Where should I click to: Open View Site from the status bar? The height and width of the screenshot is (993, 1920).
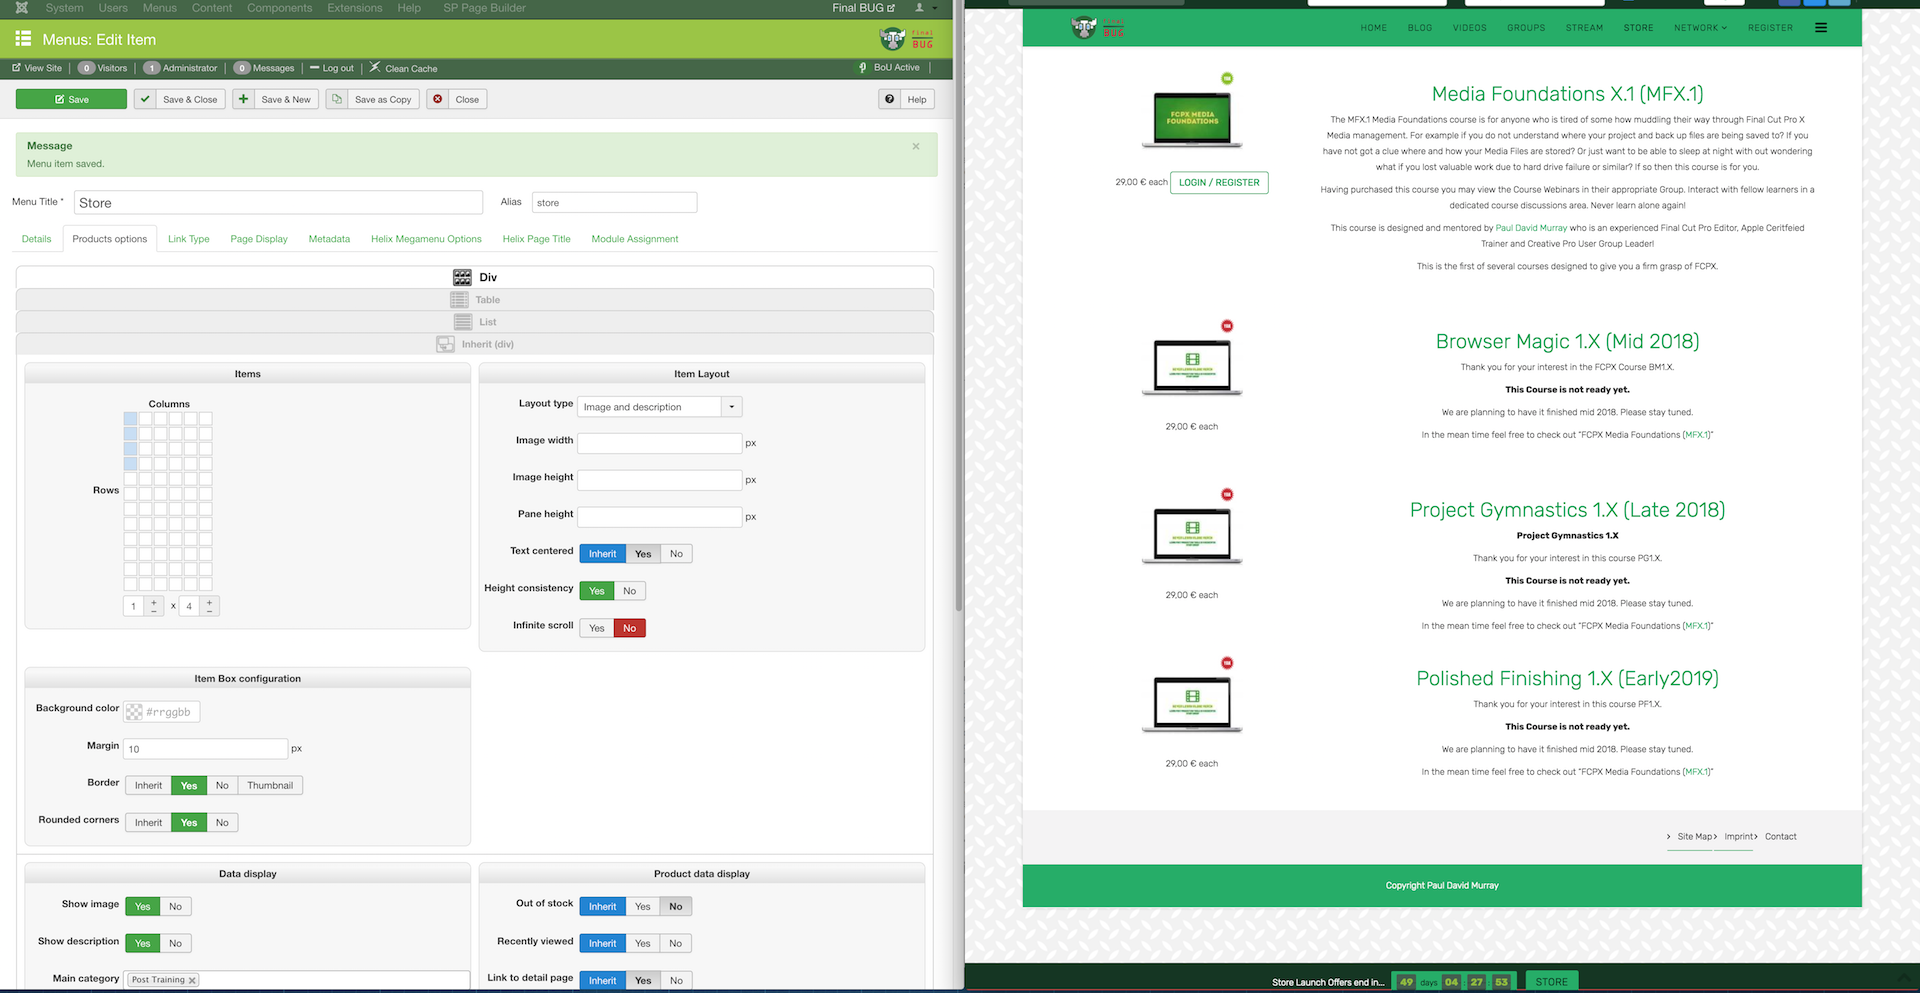coord(37,68)
